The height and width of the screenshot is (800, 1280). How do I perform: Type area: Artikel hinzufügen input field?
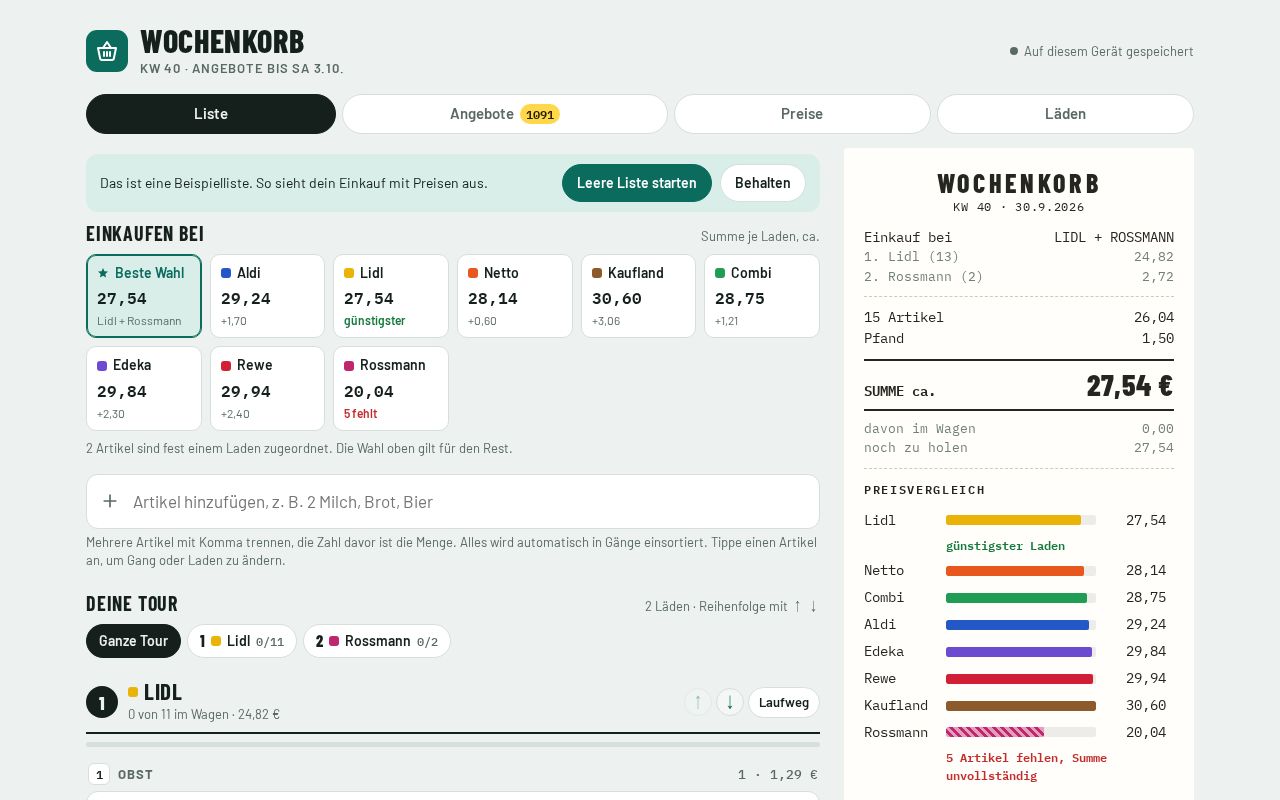point(453,501)
